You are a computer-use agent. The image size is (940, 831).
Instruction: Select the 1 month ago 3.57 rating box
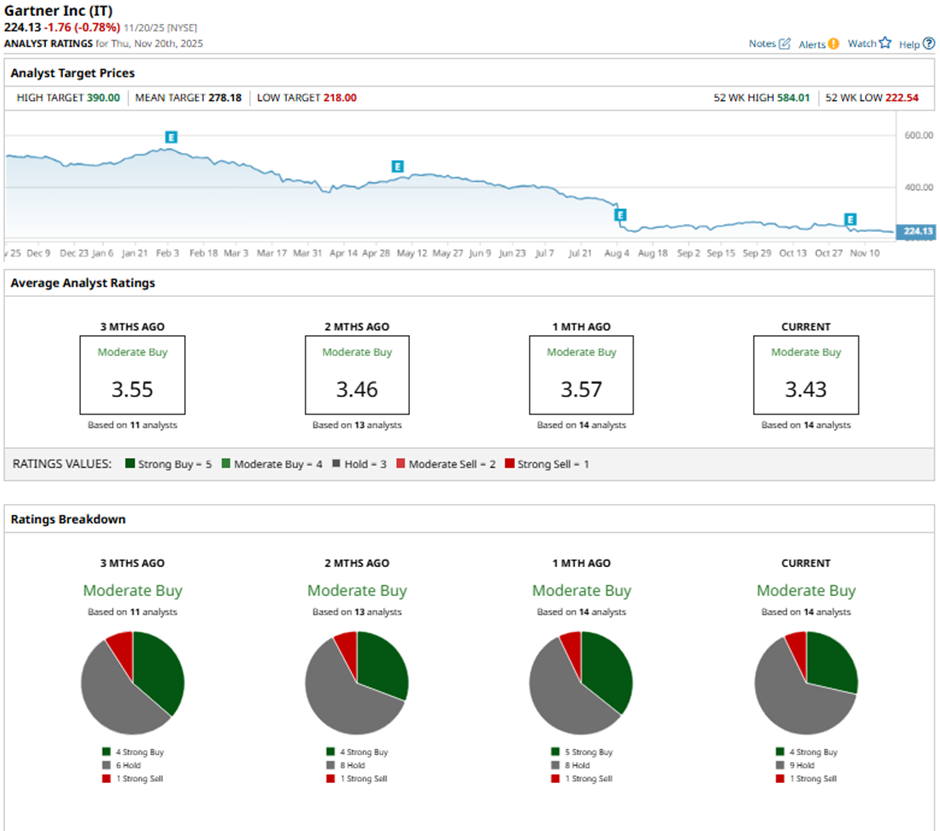pyautogui.click(x=582, y=375)
